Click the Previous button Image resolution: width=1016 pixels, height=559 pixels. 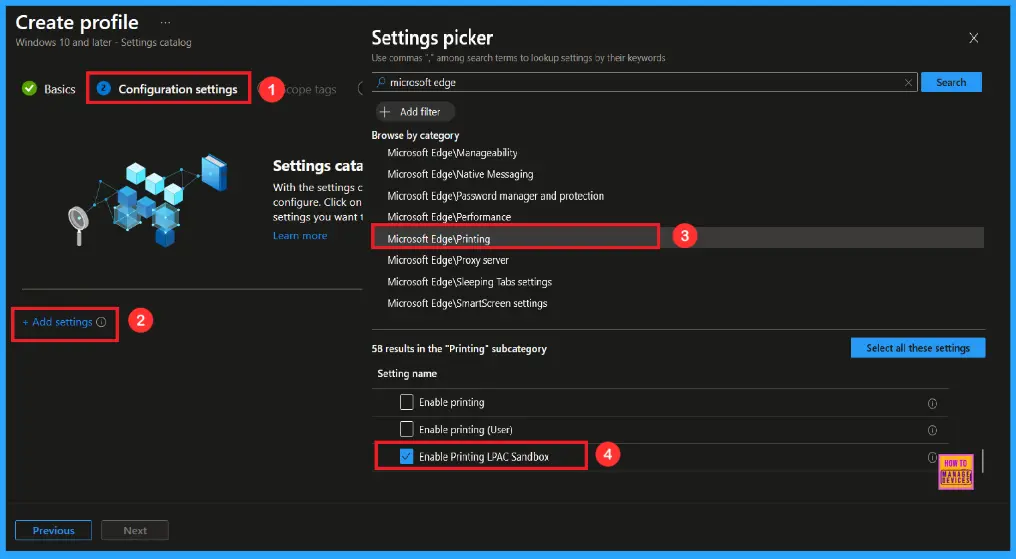point(53,530)
